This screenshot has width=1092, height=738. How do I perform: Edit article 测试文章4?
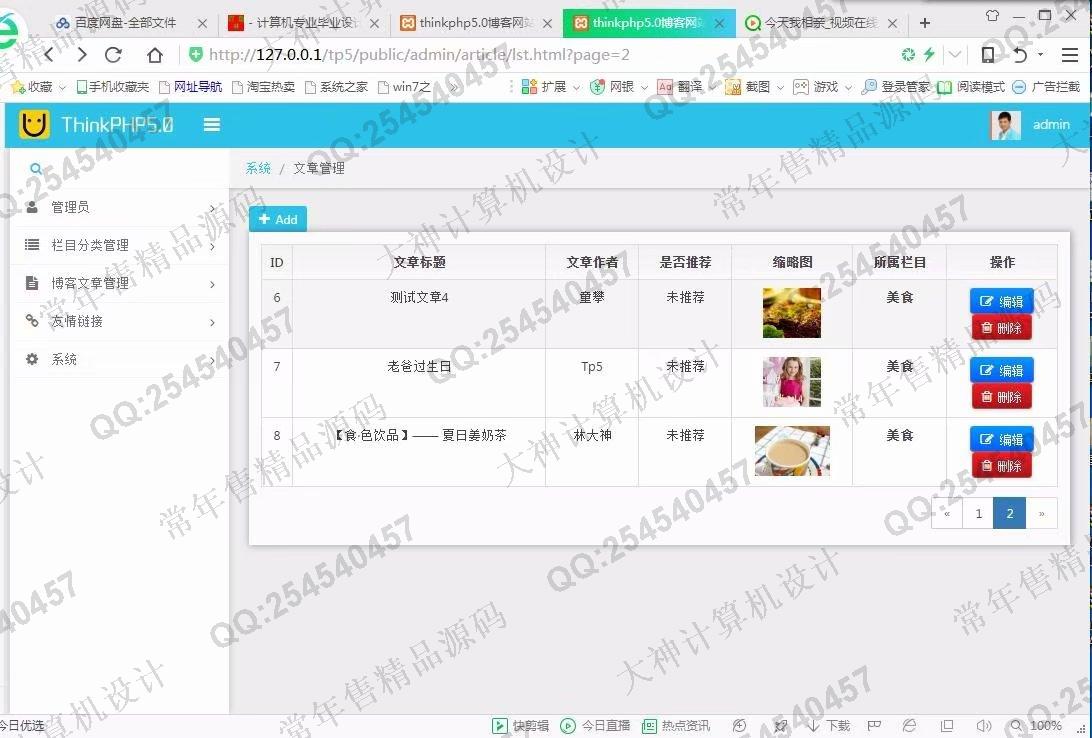[1001, 301]
